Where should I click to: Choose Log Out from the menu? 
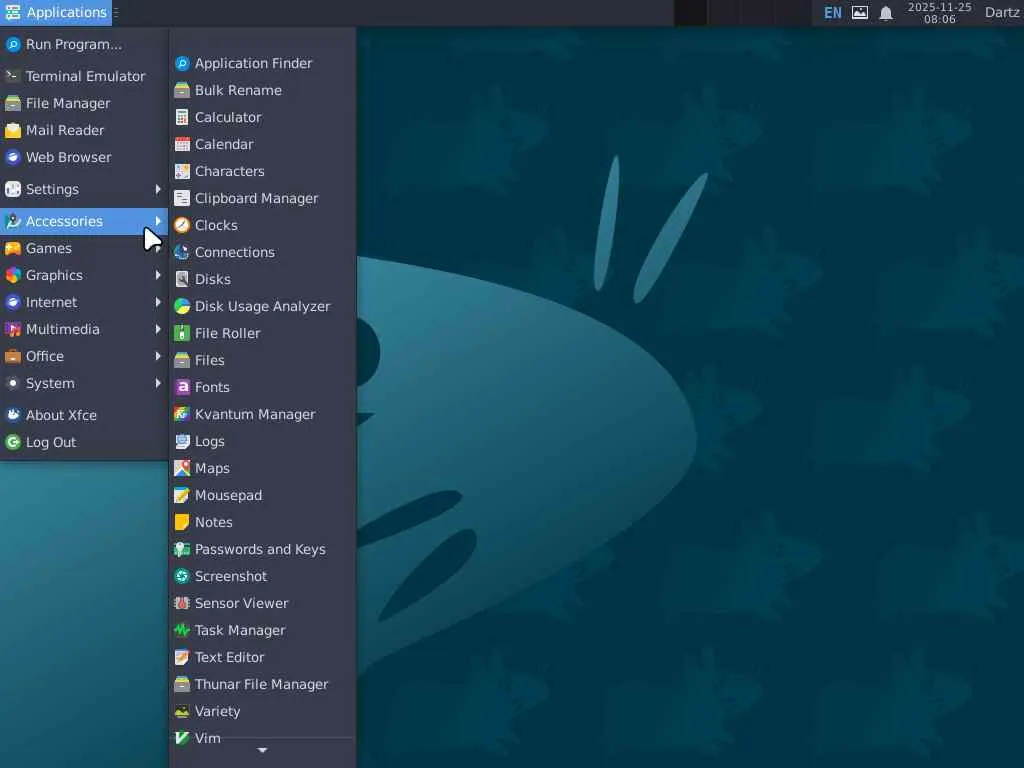tap(84, 442)
